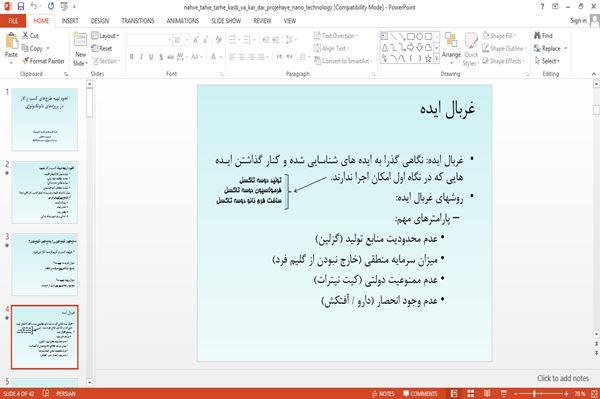Viewport: 600px width, 399px height.
Task: Switch to Slide Sorter view
Action: pos(471,393)
